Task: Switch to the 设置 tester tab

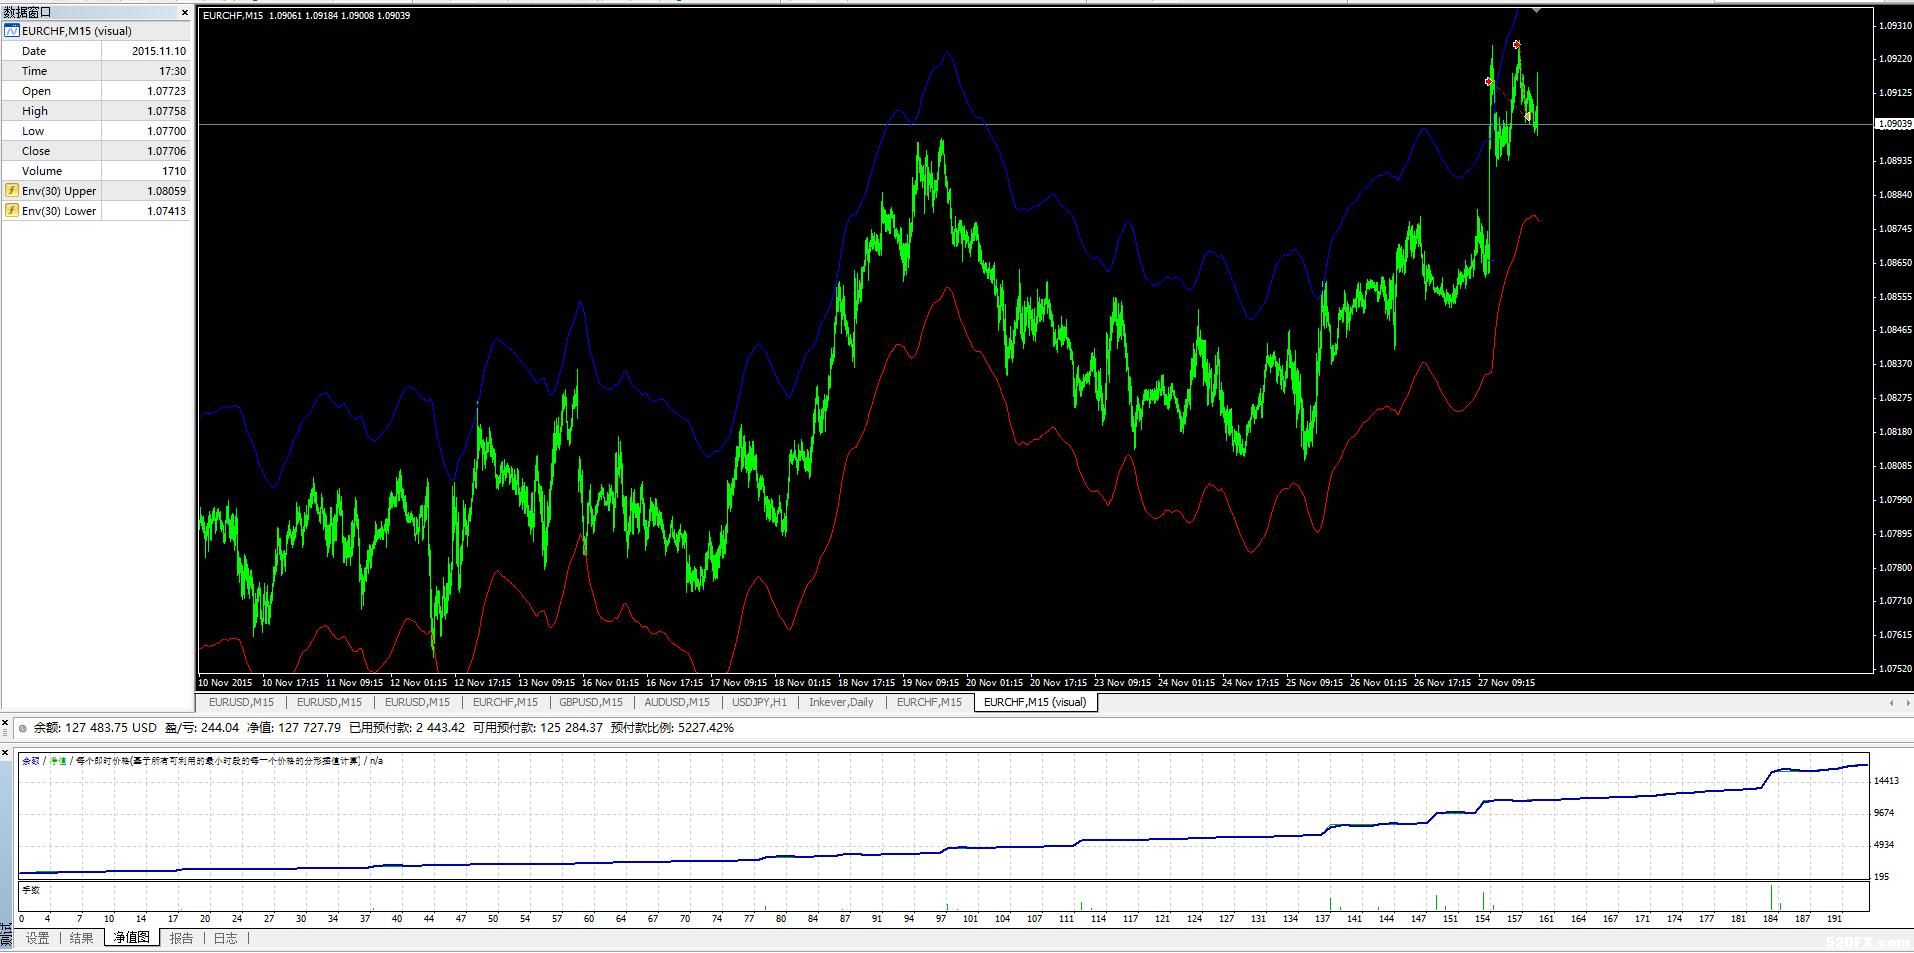Action: click(38, 938)
